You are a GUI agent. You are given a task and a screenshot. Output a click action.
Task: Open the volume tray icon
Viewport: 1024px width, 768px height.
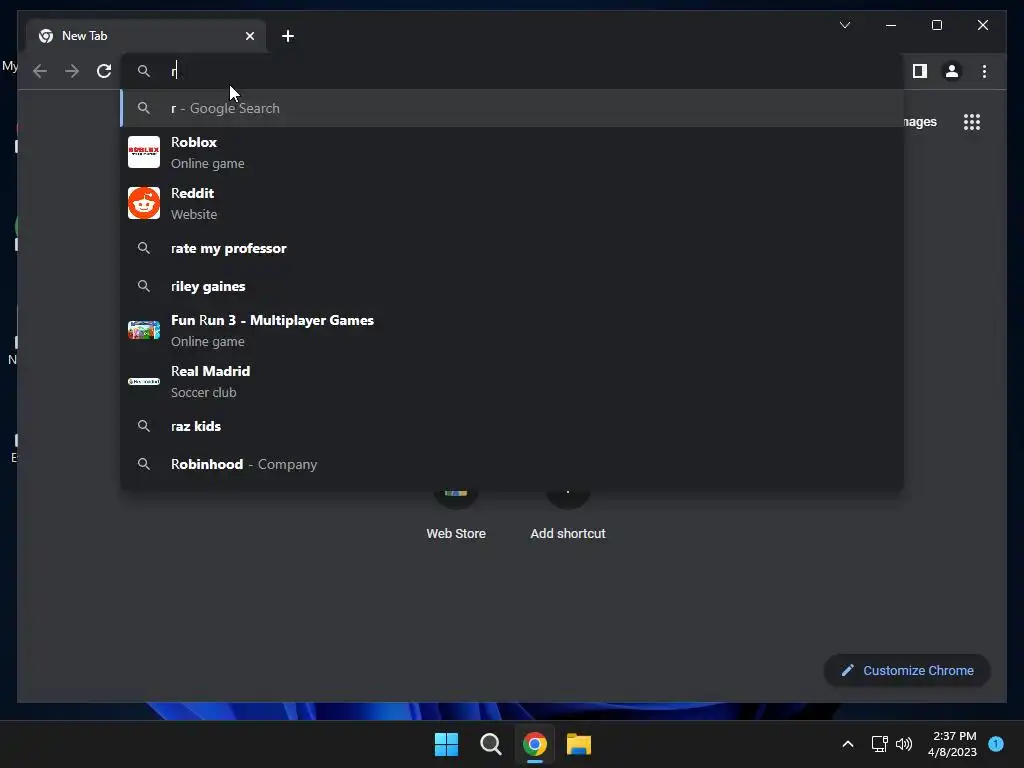point(904,744)
